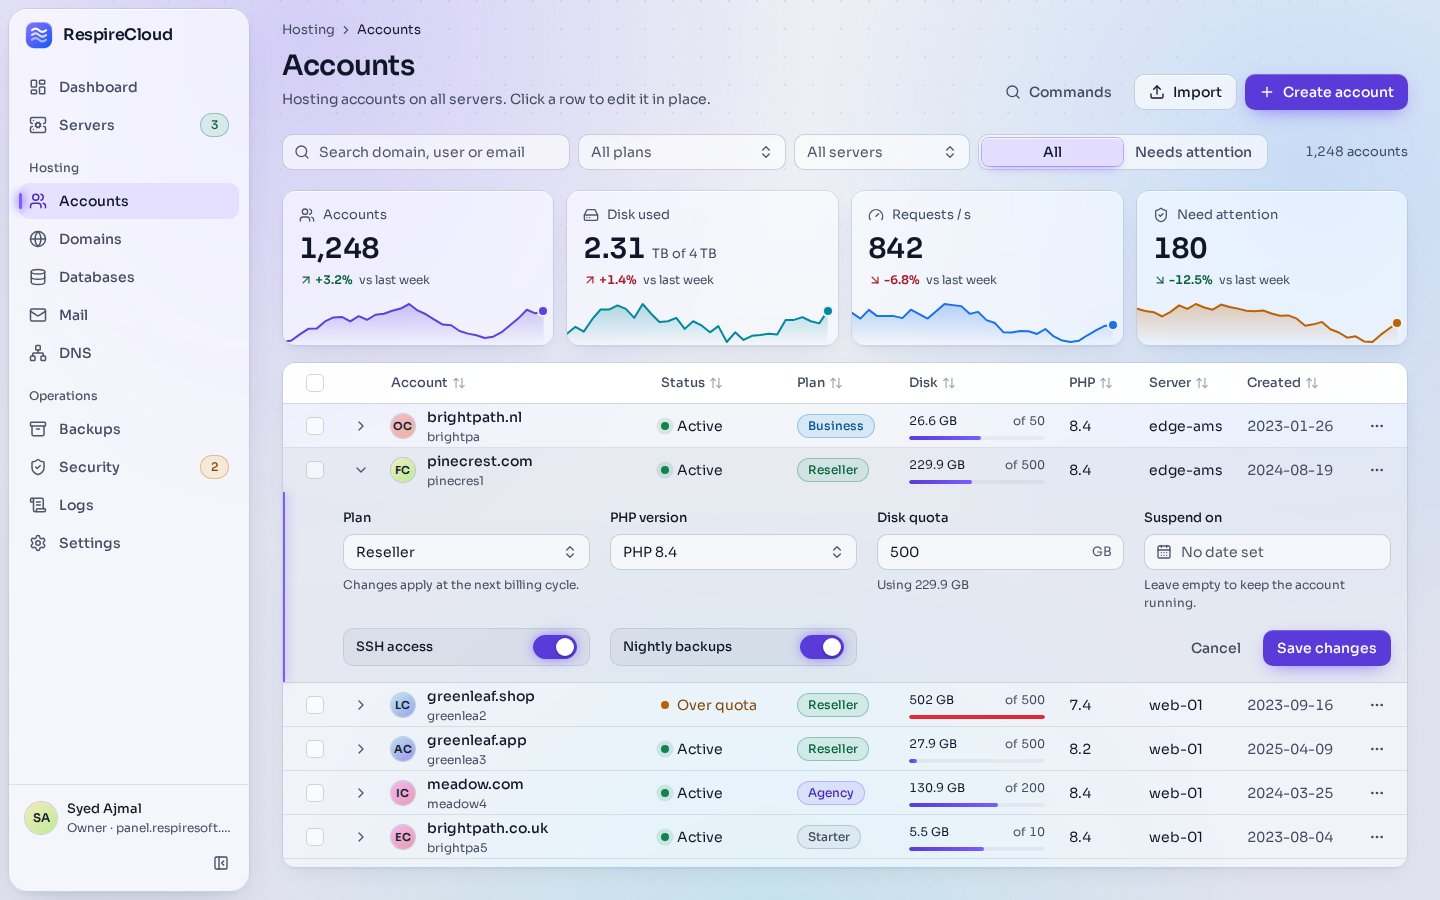The height and width of the screenshot is (900, 1440).
Task: Click greenleaf.shop disk usage bar
Action: click(977, 716)
